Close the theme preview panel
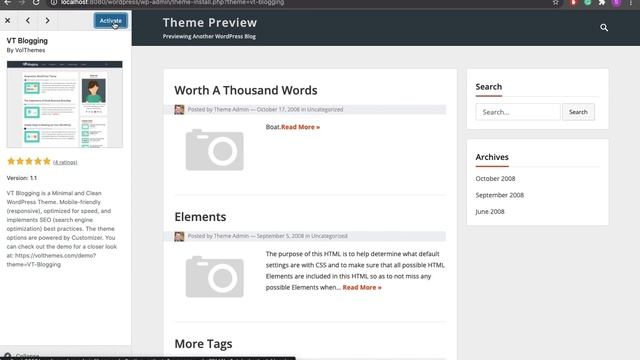 coord(8,20)
